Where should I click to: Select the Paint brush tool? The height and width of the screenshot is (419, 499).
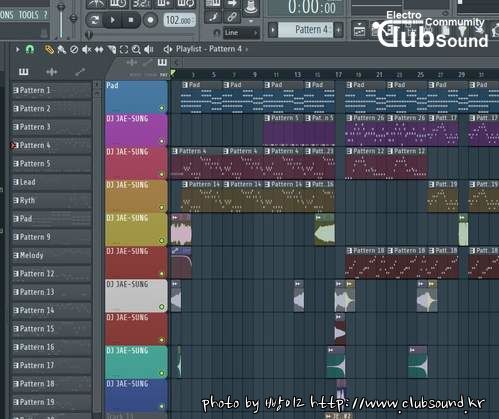[61, 50]
